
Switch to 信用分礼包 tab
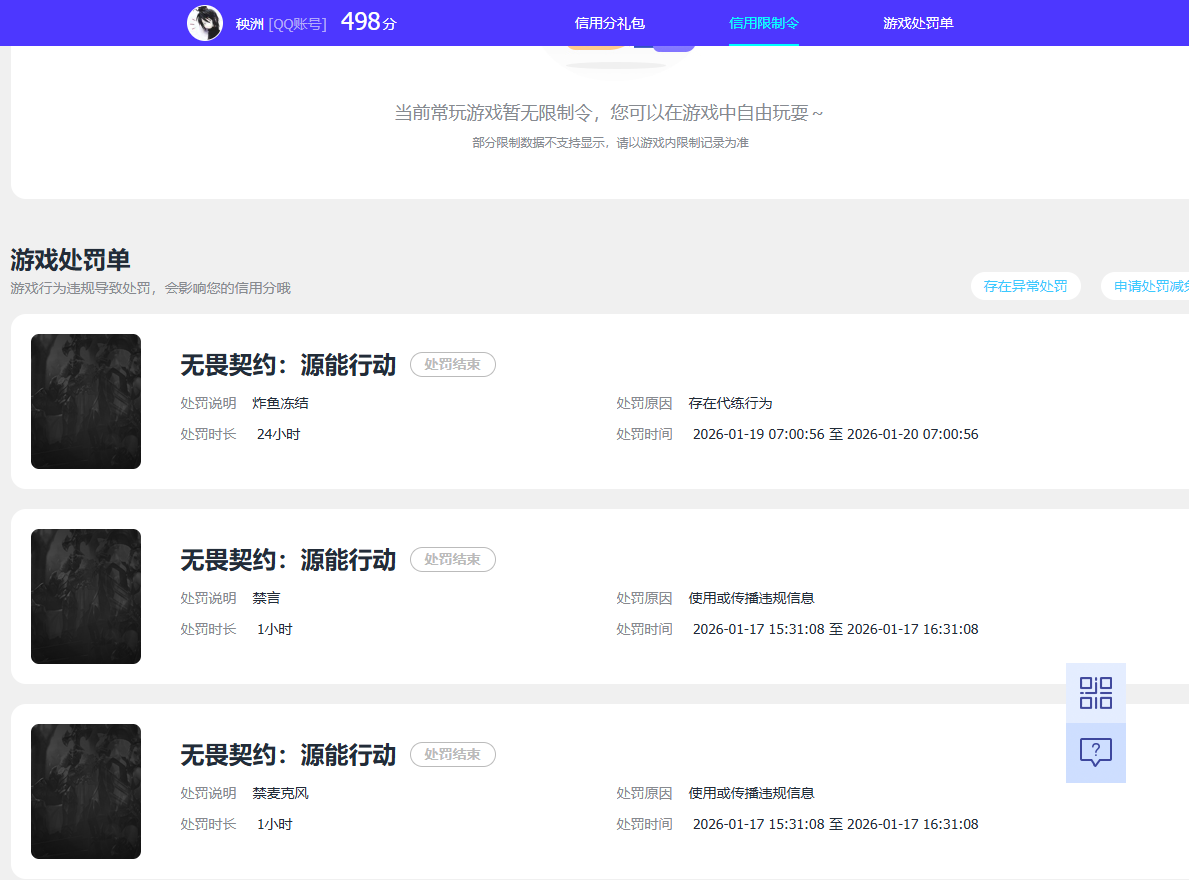[610, 23]
